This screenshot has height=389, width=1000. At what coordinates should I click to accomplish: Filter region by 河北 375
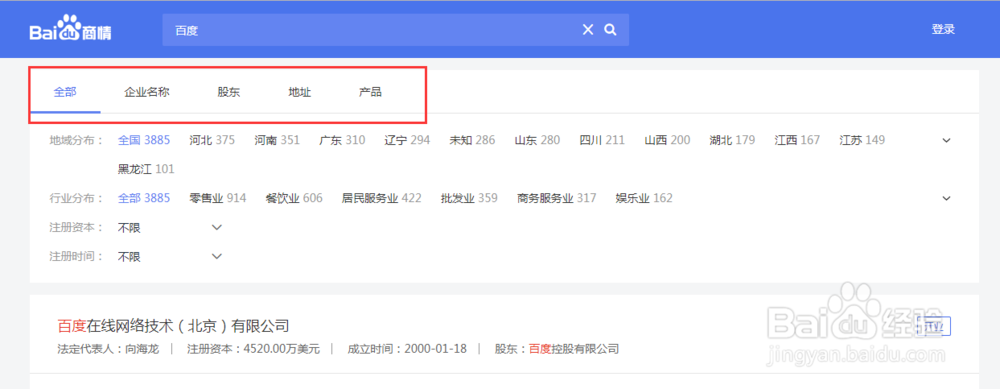[212, 140]
